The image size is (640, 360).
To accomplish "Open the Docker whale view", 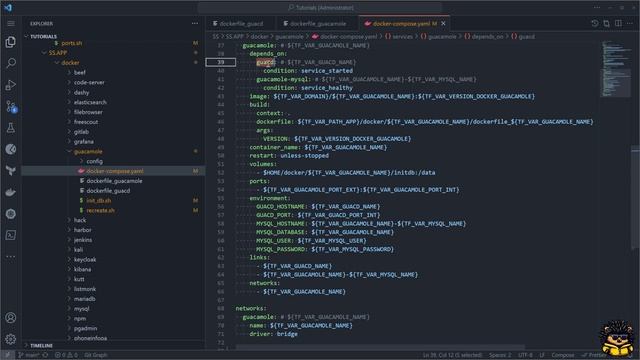I will coord(11,192).
